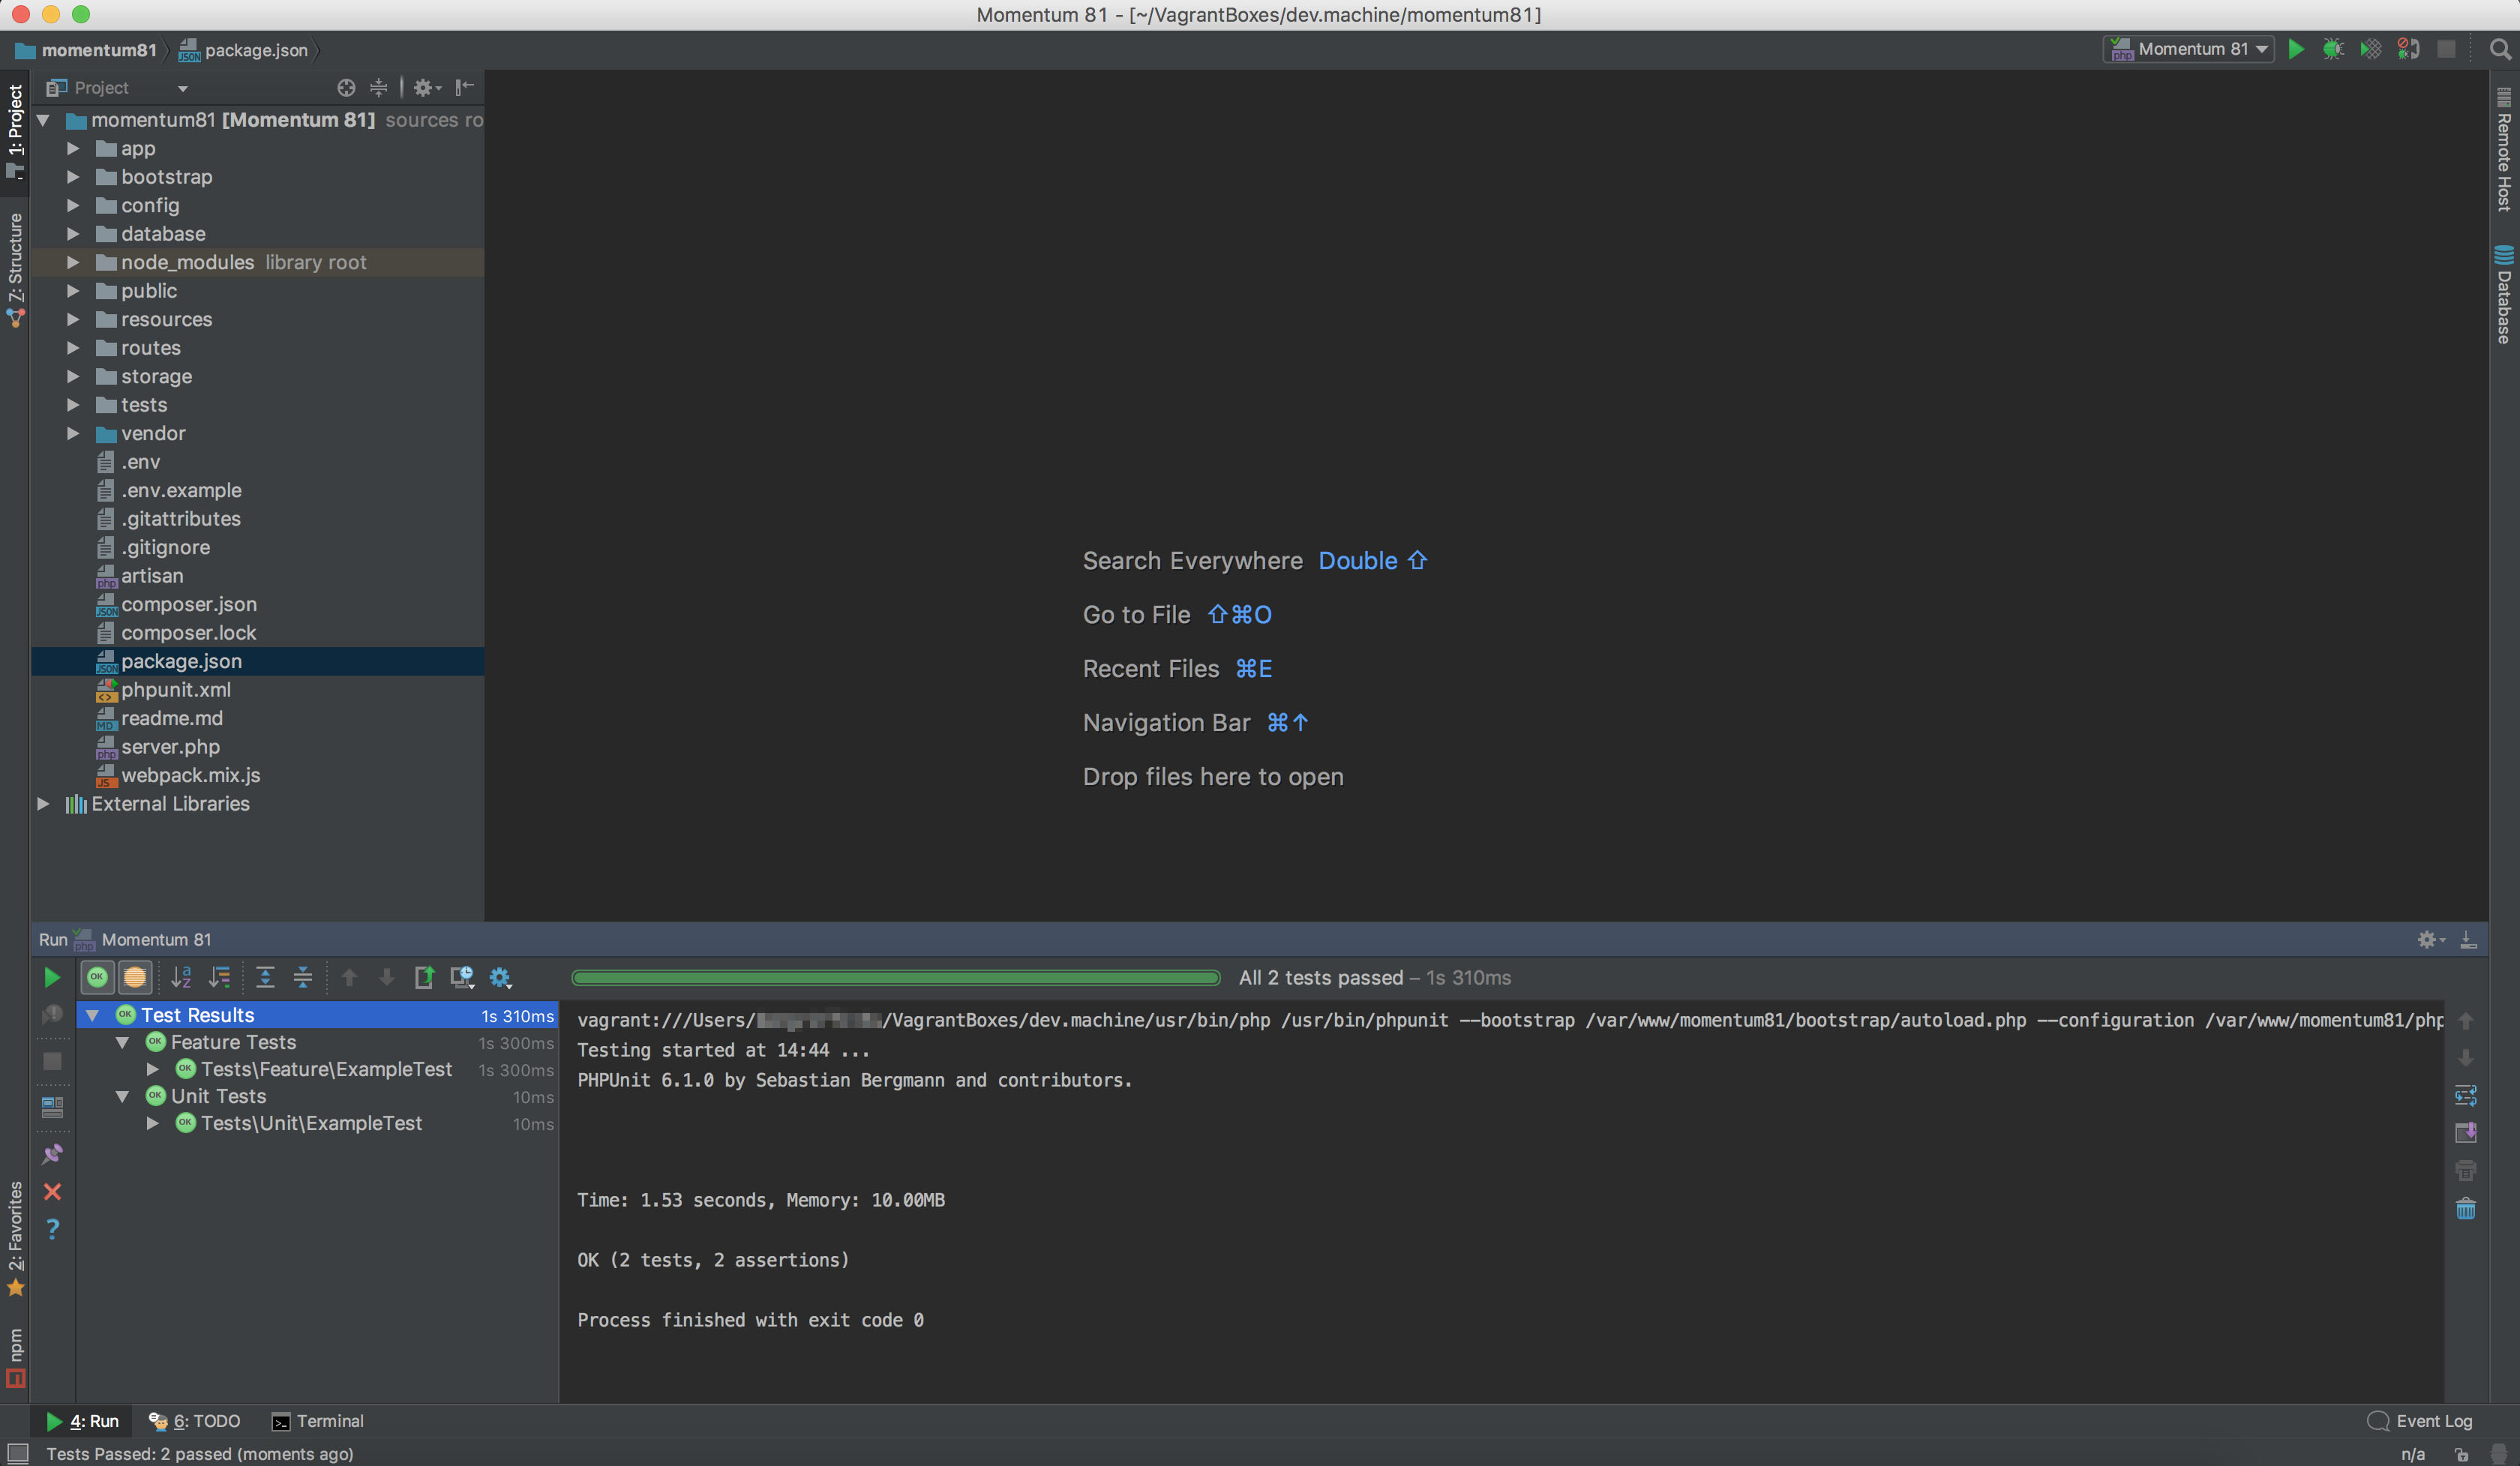Click the Pin Tab pushpin icon
The height and width of the screenshot is (1466, 2520).
(52, 1154)
